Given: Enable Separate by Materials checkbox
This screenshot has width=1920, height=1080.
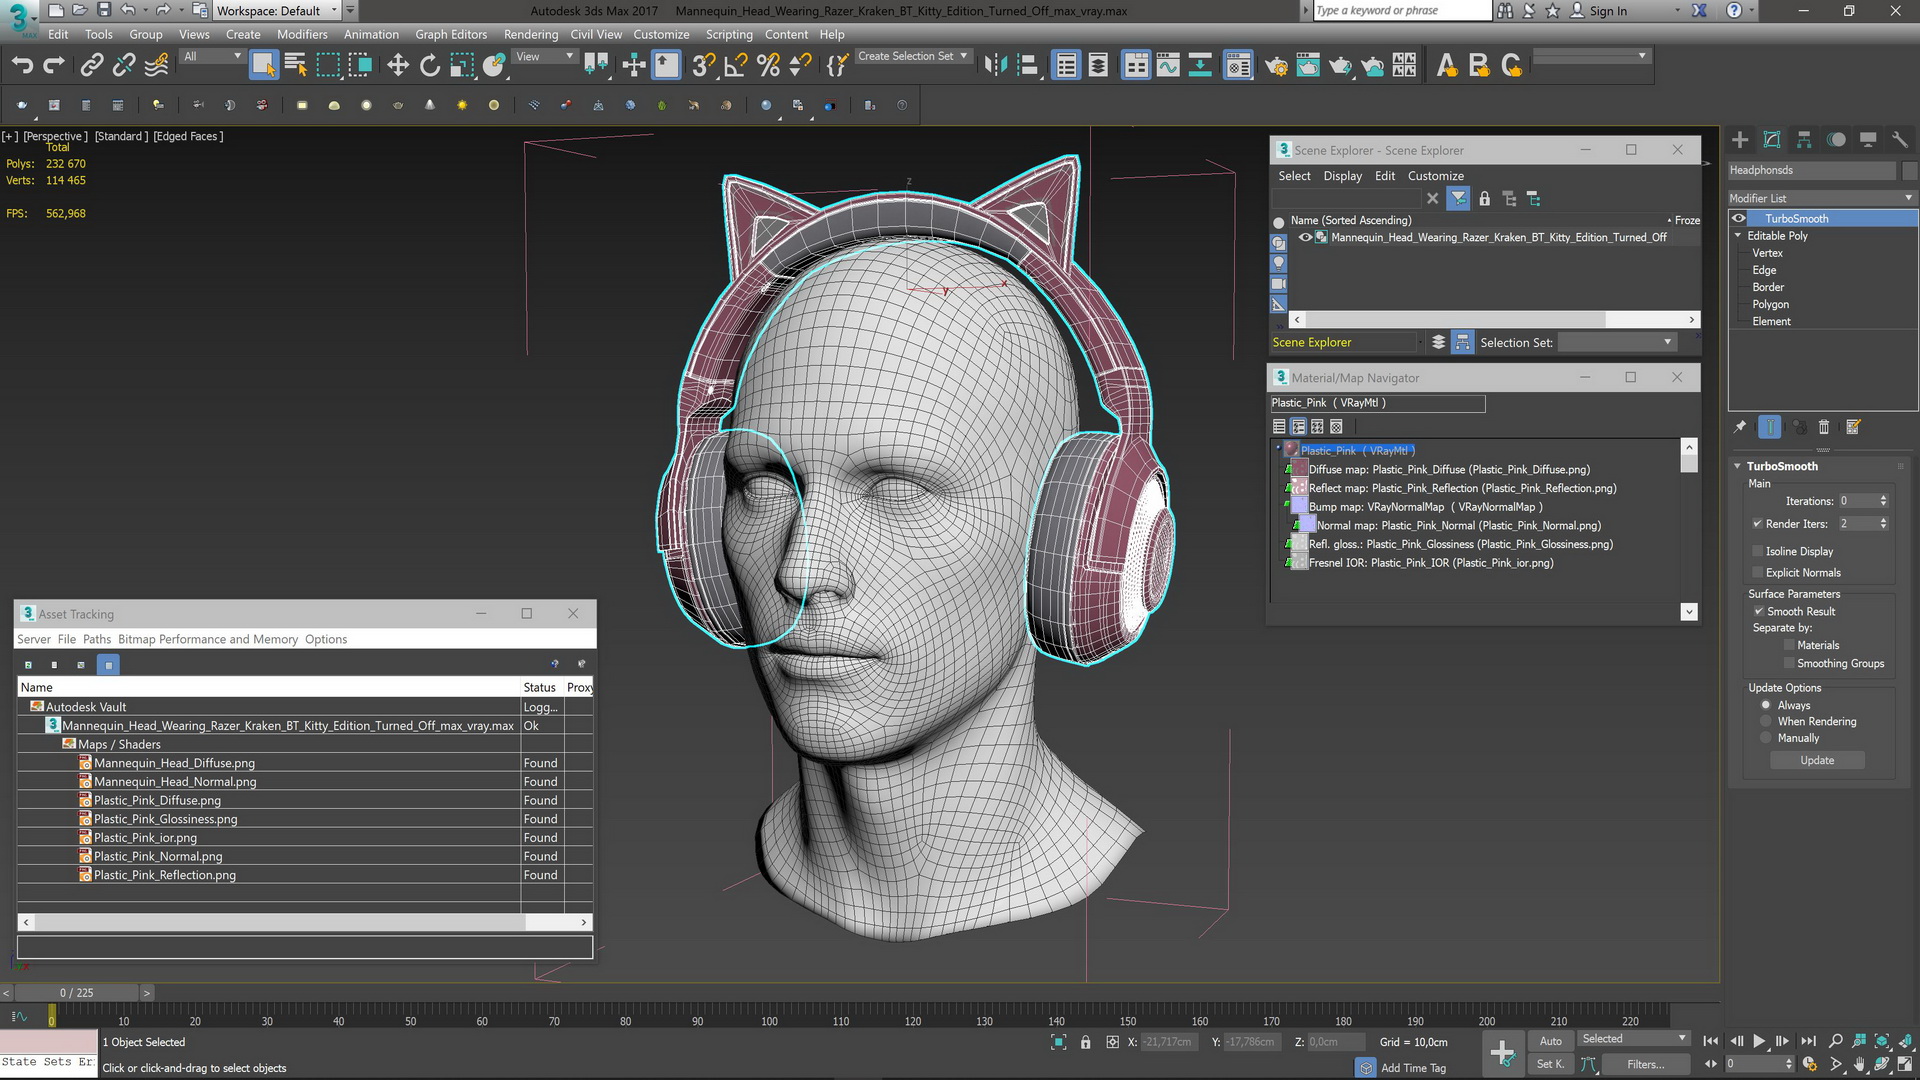Looking at the screenshot, I should click(x=1789, y=645).
